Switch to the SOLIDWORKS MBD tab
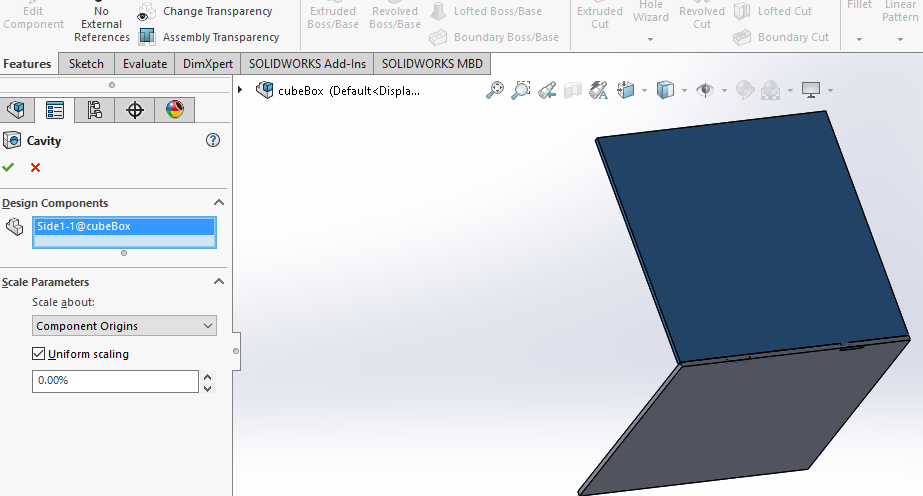Viewport: 923px width, 496px height. pyautogui.click(x=432, y=64)
